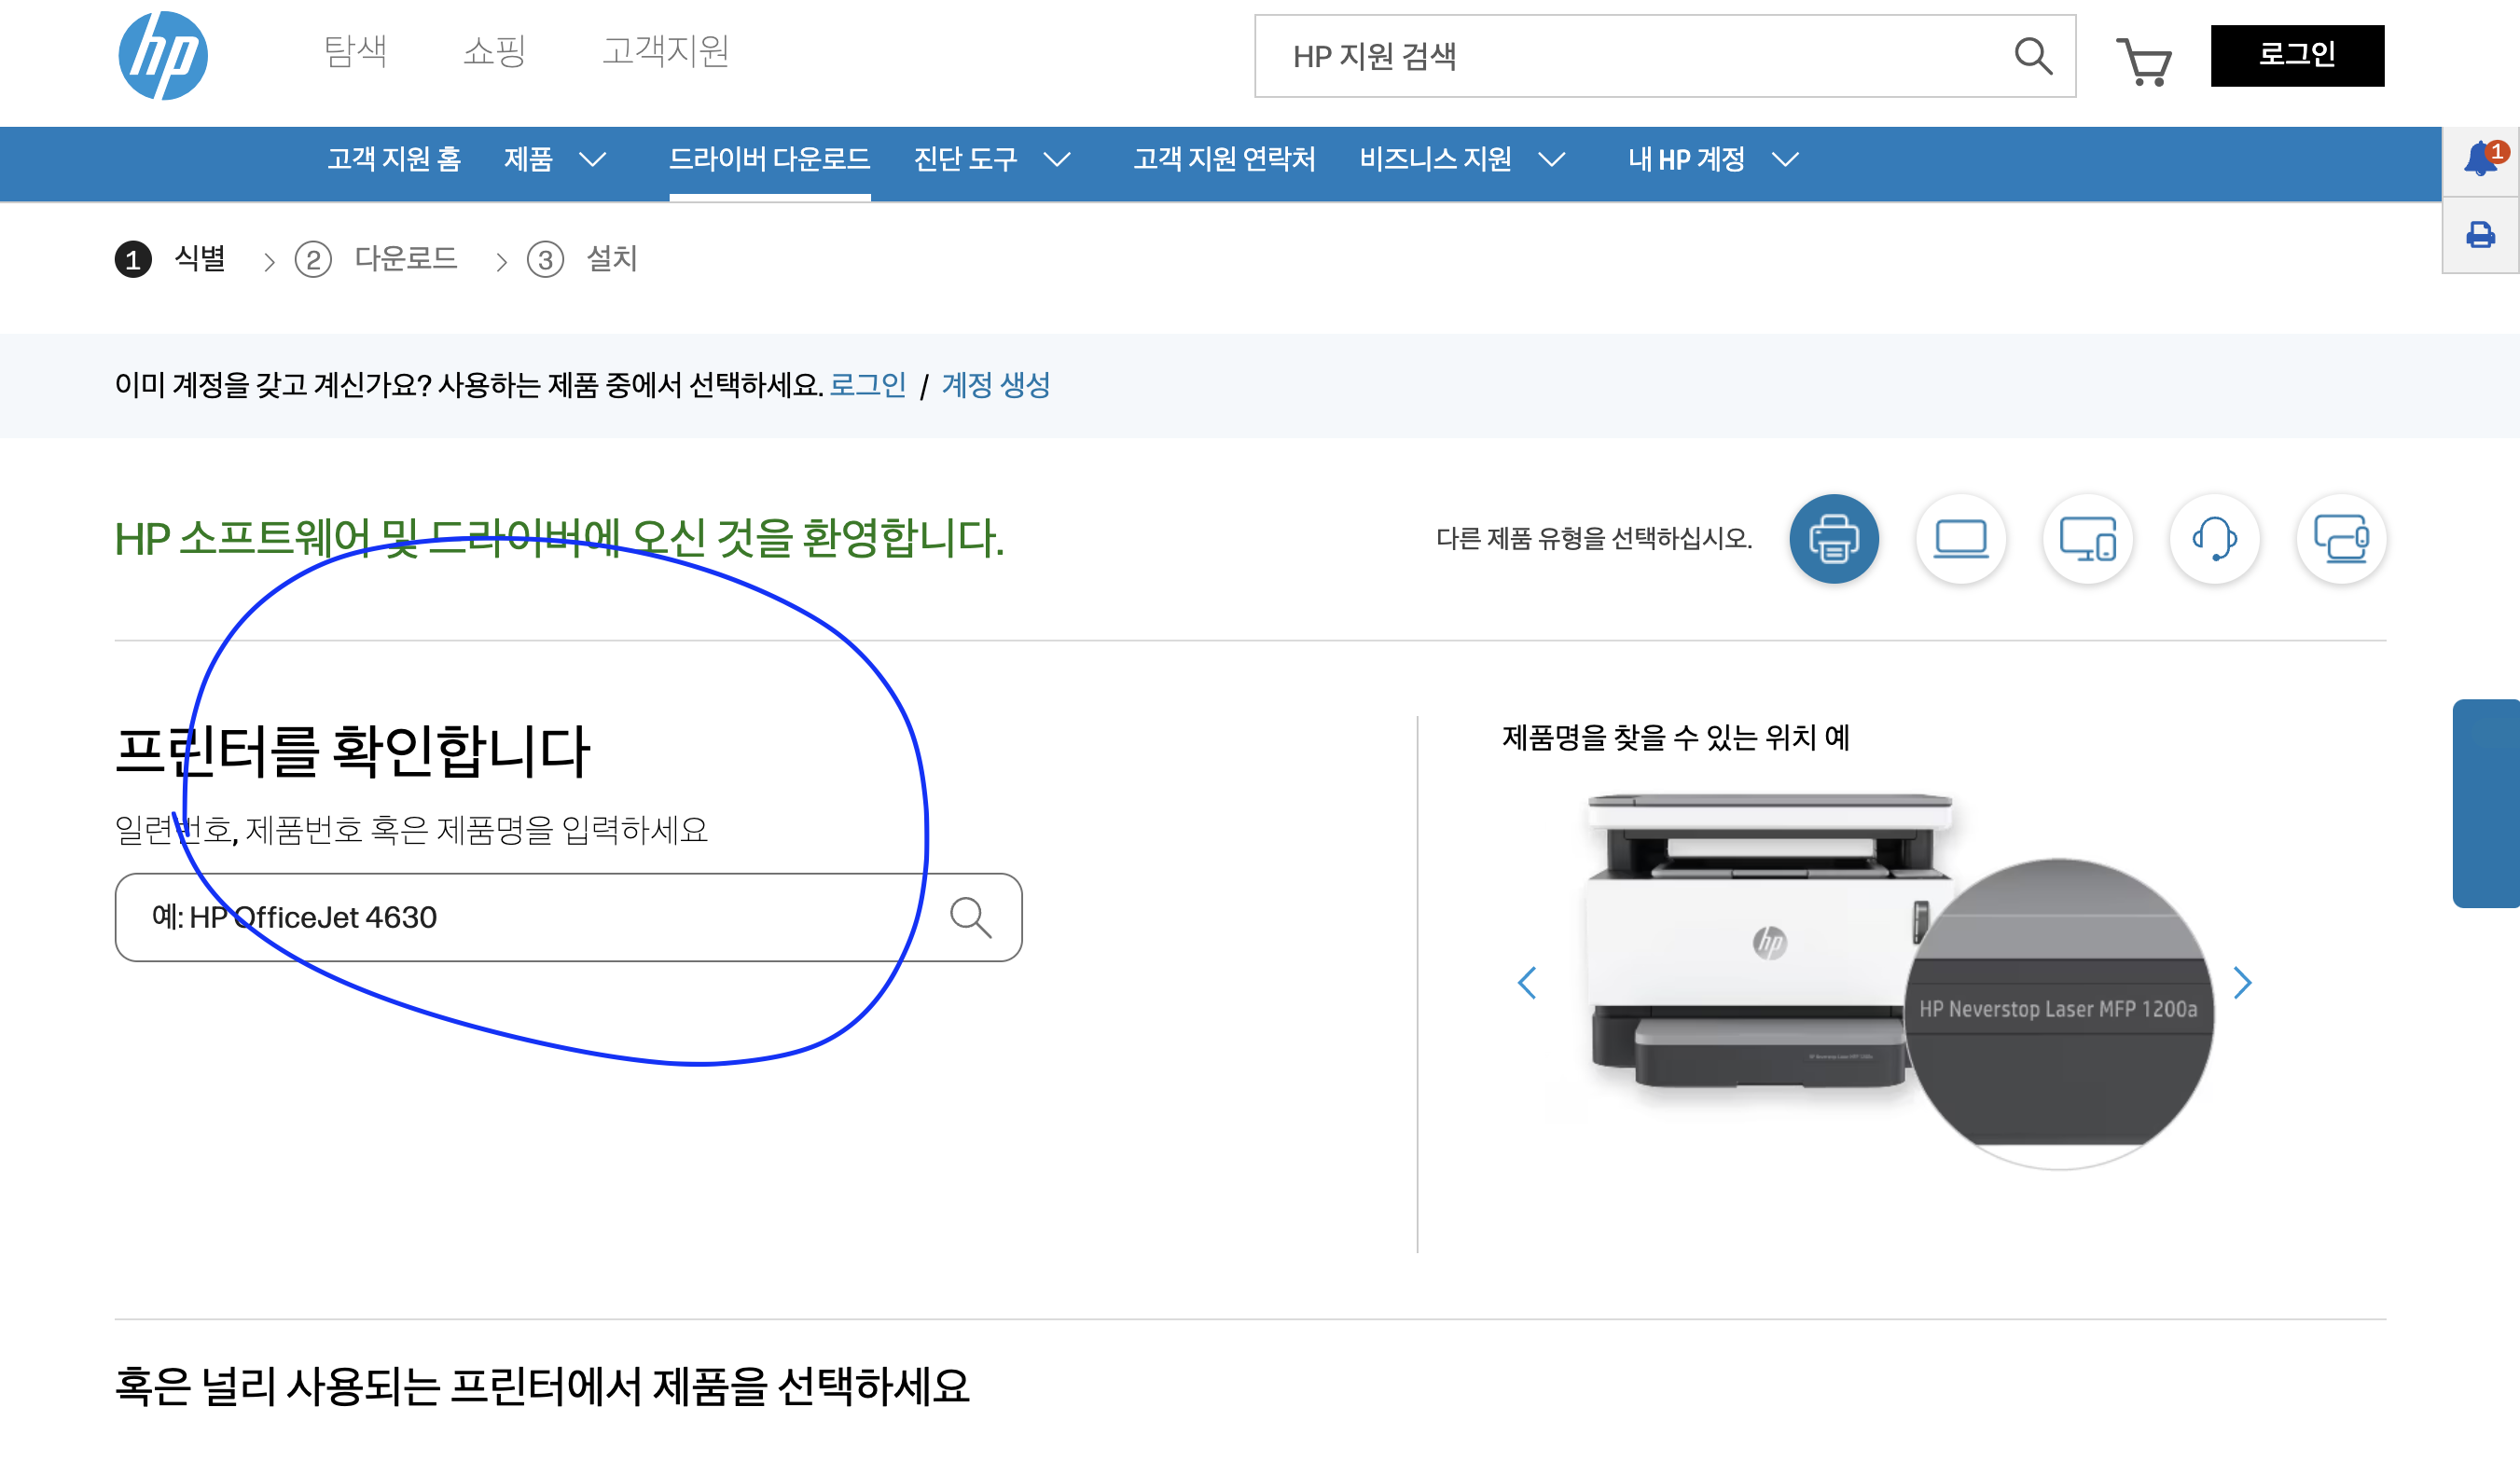The height and width of the screenshot is (1462, 2520).
Task: Select the desktop product type icon
Action: [2087, 539]
